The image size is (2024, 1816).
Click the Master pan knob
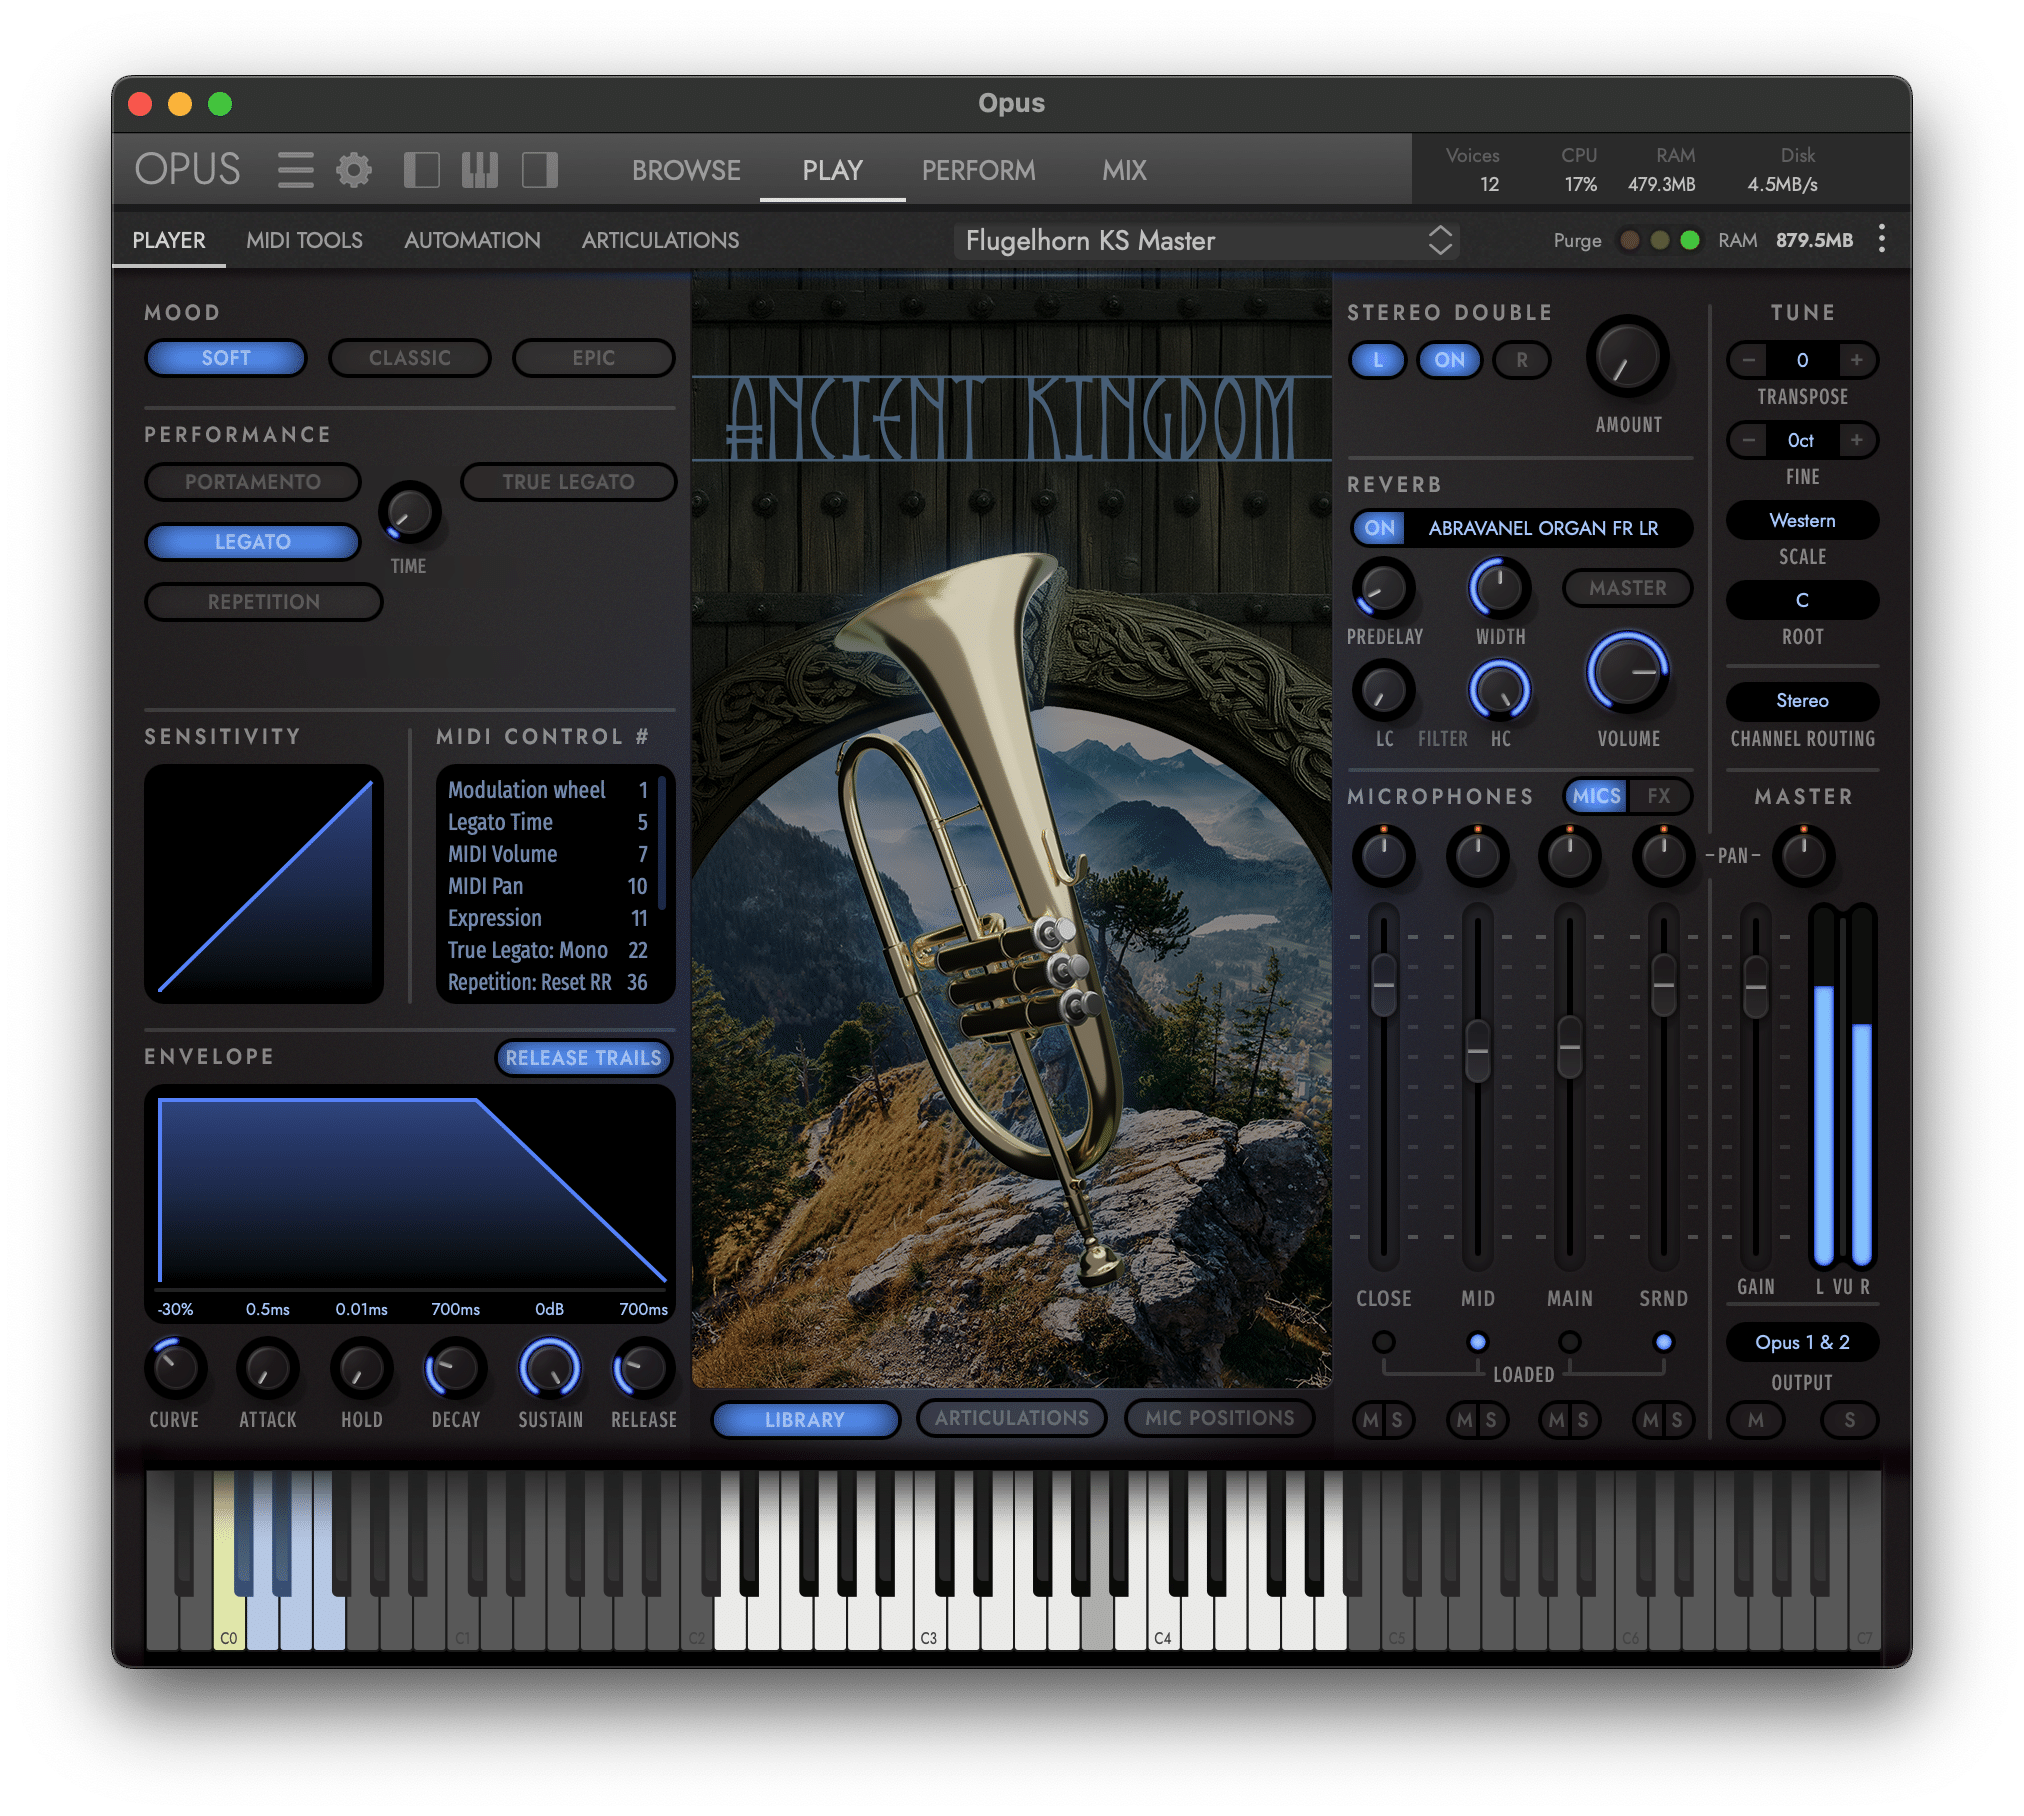pos(1804,855)
